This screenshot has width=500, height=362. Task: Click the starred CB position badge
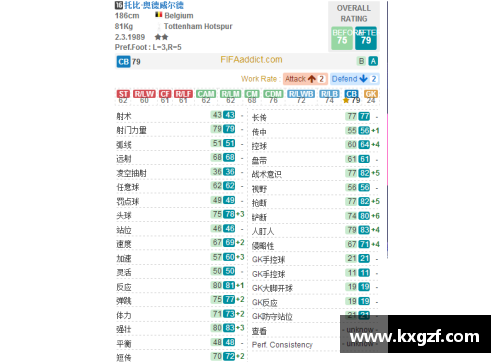click(x=351, y=94)
